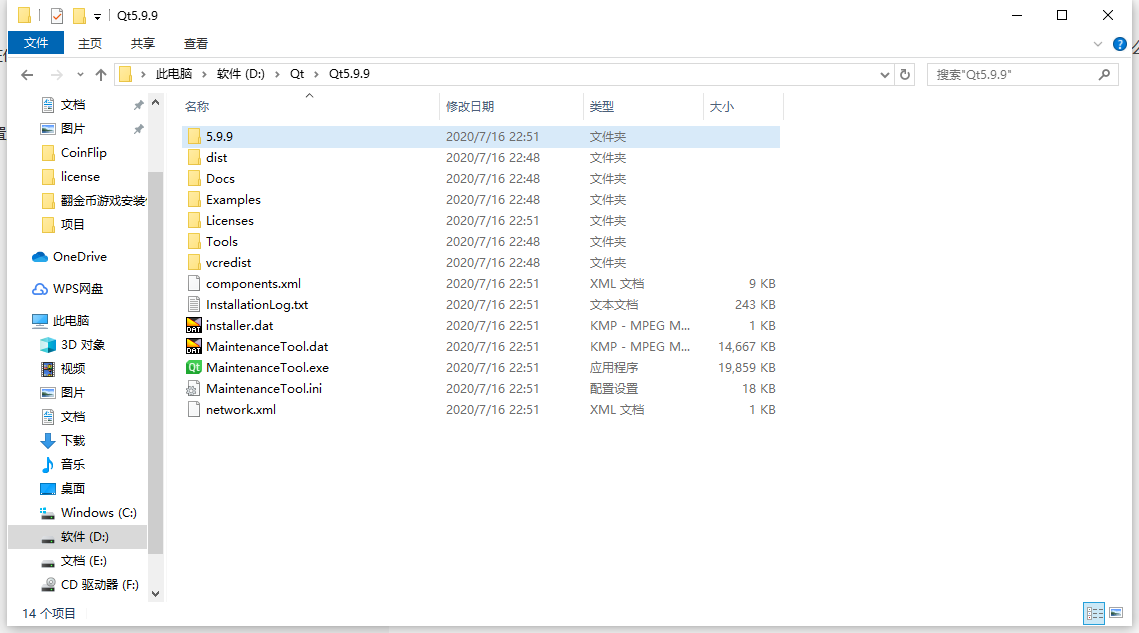Click the Forward navigation arrow
Image resolution: width=1139 pixels, height=633 pixels.
pyautogui.click(x=56, y=74)
